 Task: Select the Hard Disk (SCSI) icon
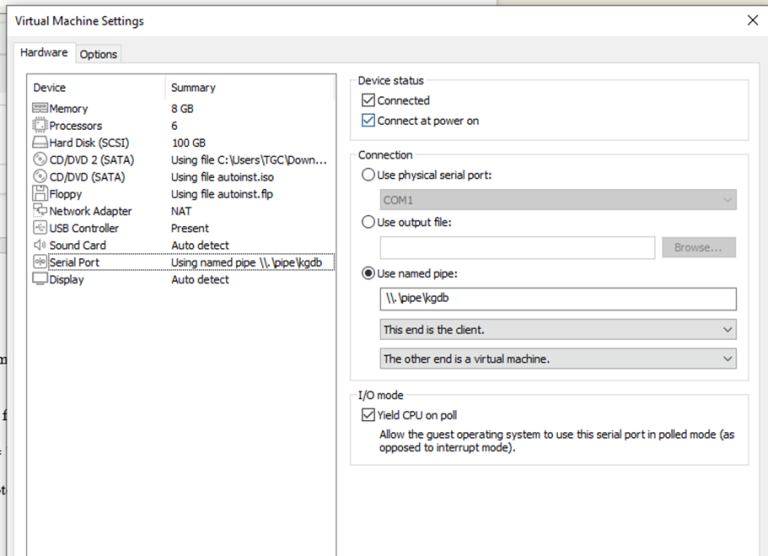(40, 143)
